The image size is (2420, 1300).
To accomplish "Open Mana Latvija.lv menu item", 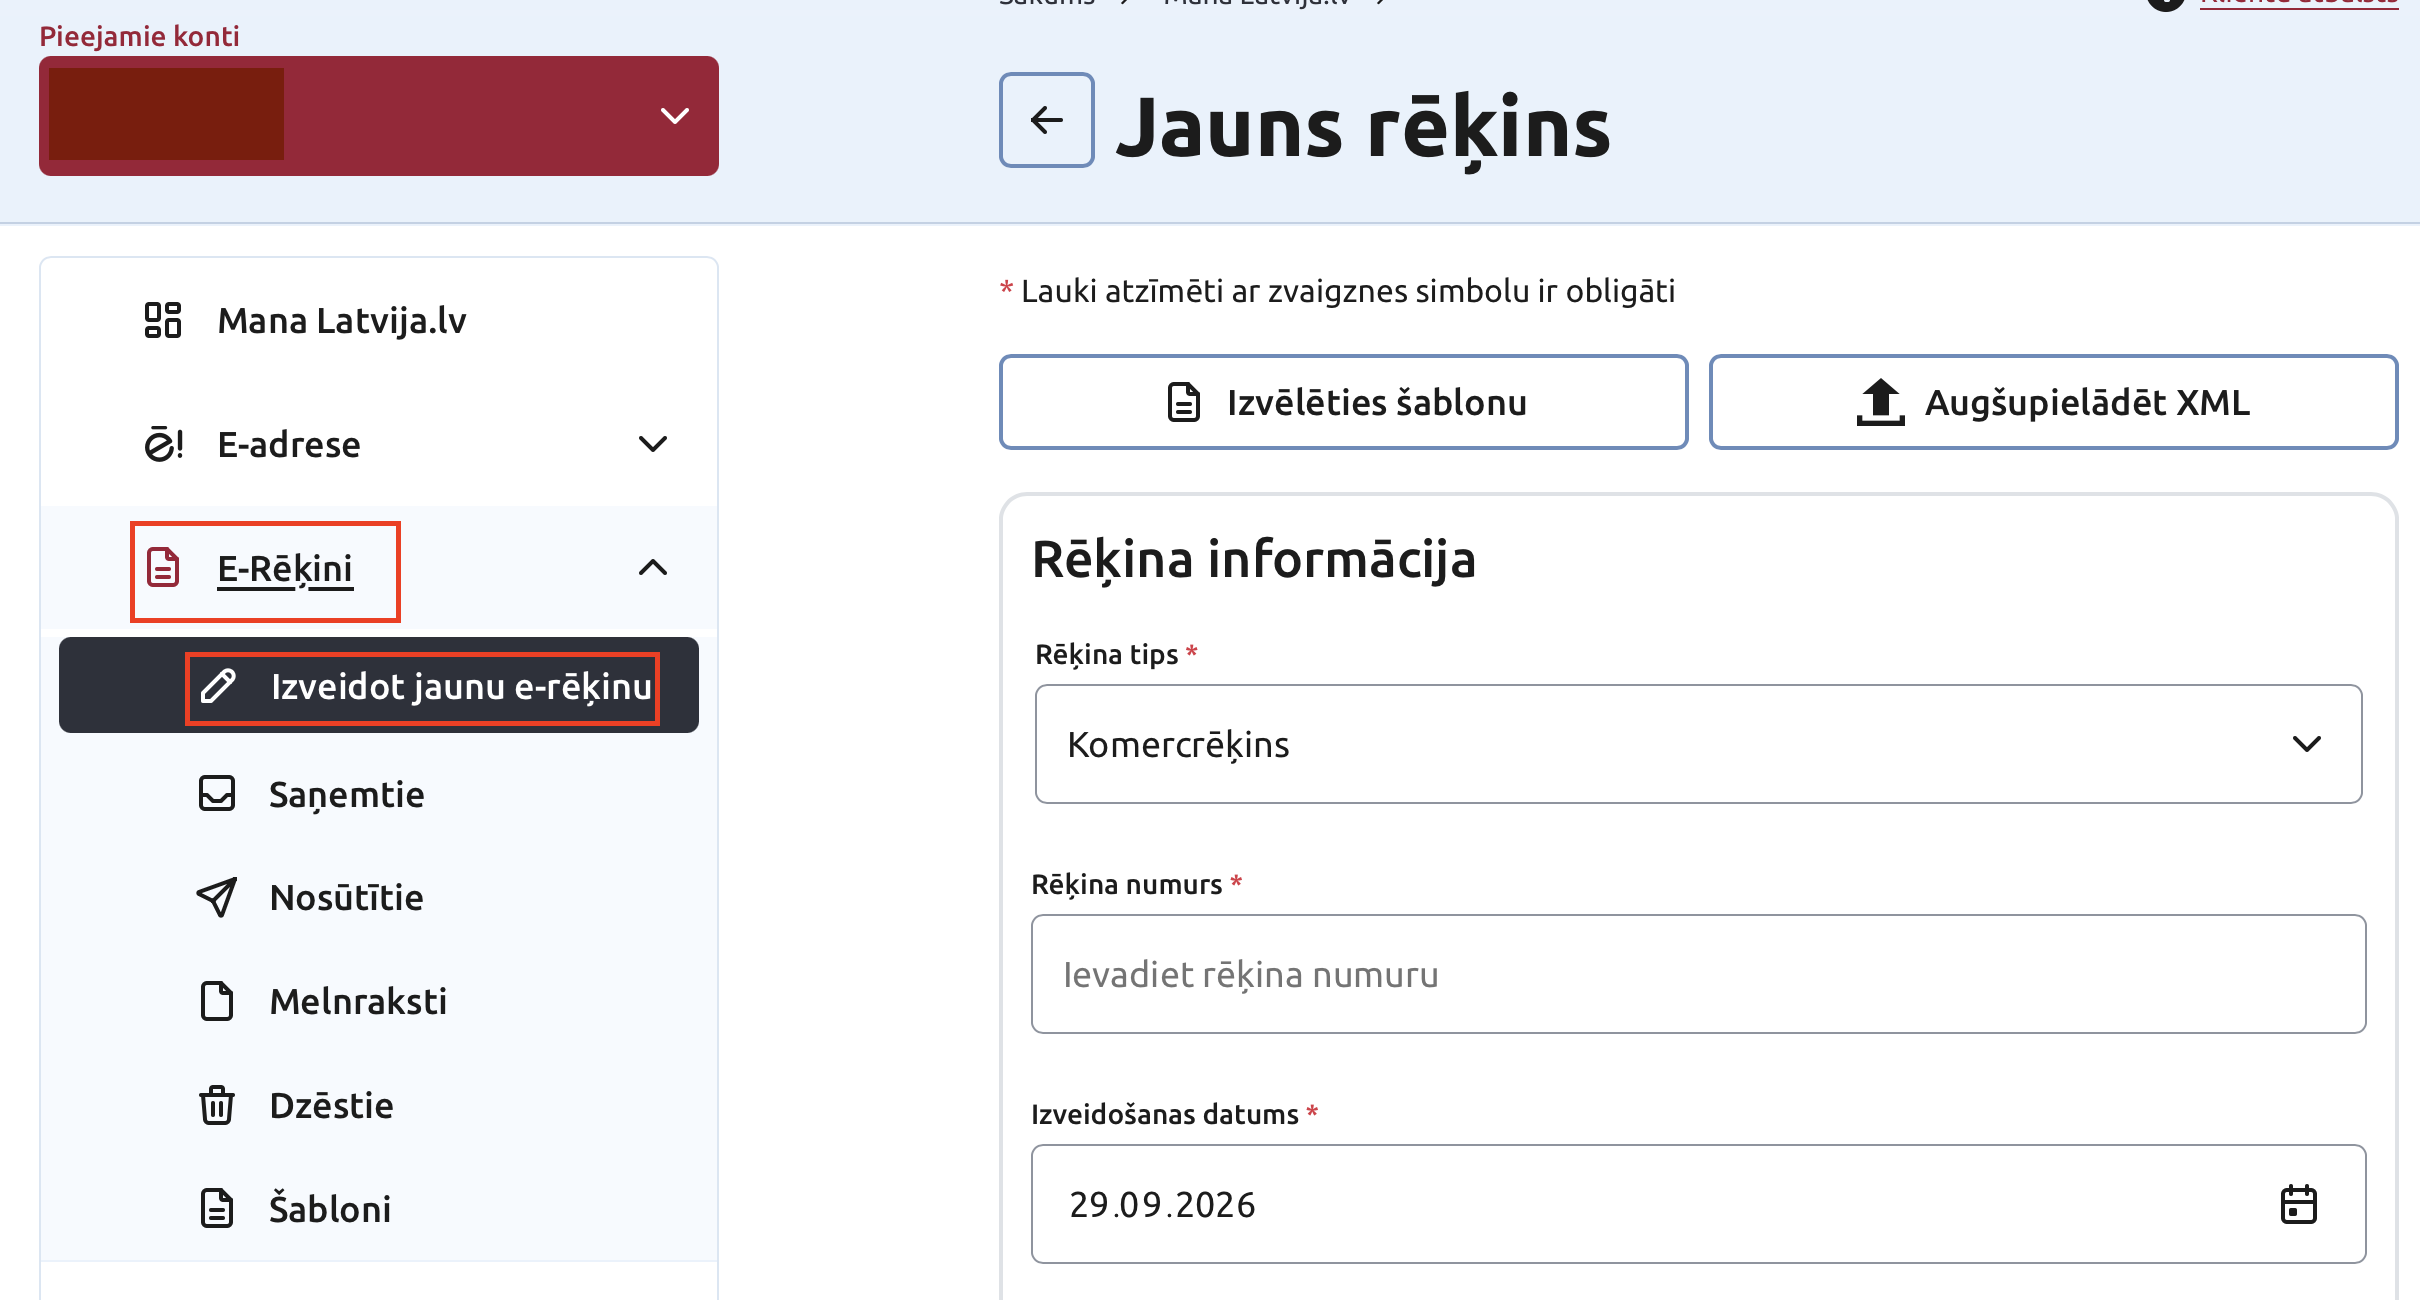I will (x=342, y=320).
